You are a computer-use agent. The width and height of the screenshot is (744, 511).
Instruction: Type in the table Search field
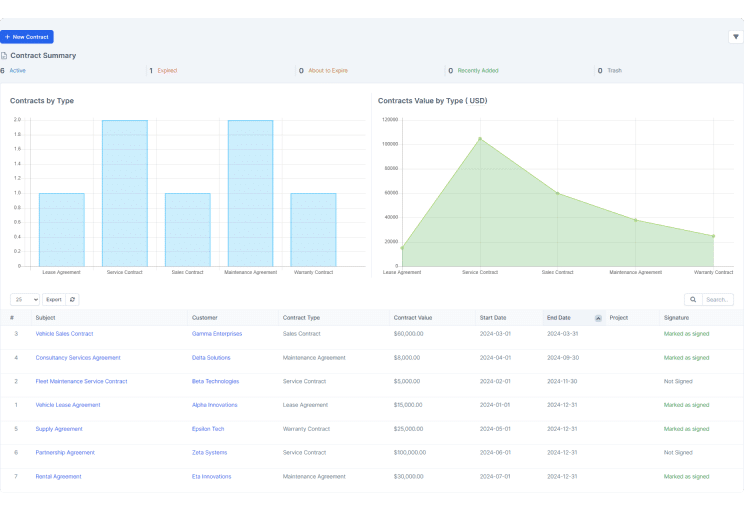[717, 299]
